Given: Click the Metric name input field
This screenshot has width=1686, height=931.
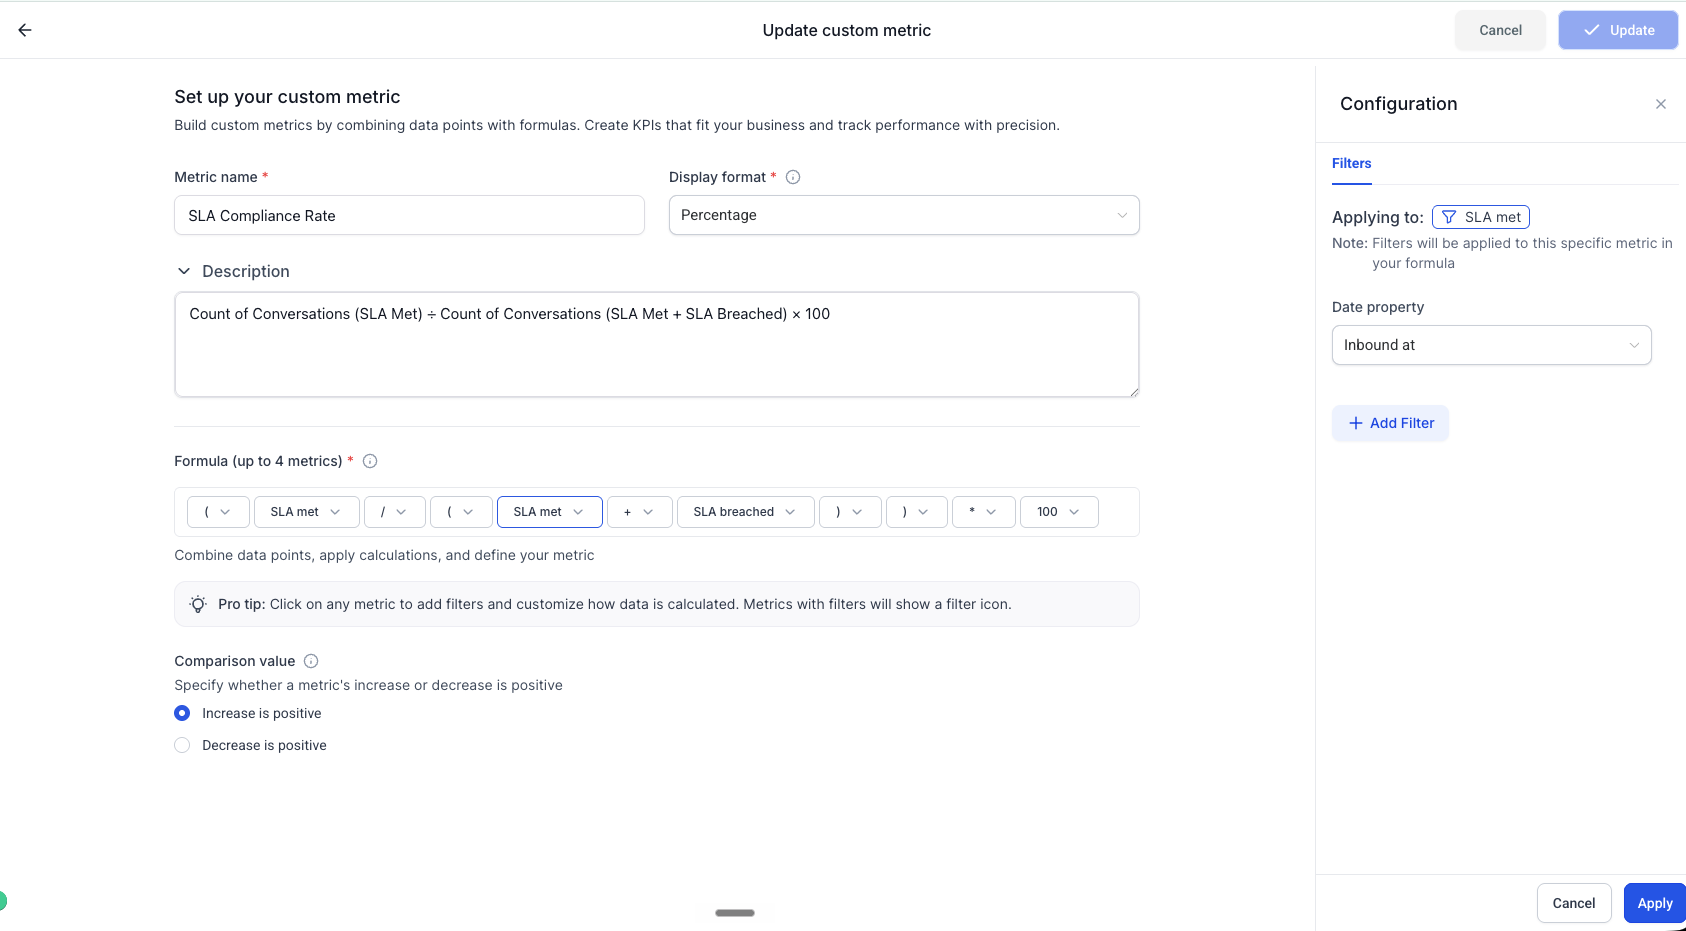Looking at the screenshot, I should [x=409, y=215].
